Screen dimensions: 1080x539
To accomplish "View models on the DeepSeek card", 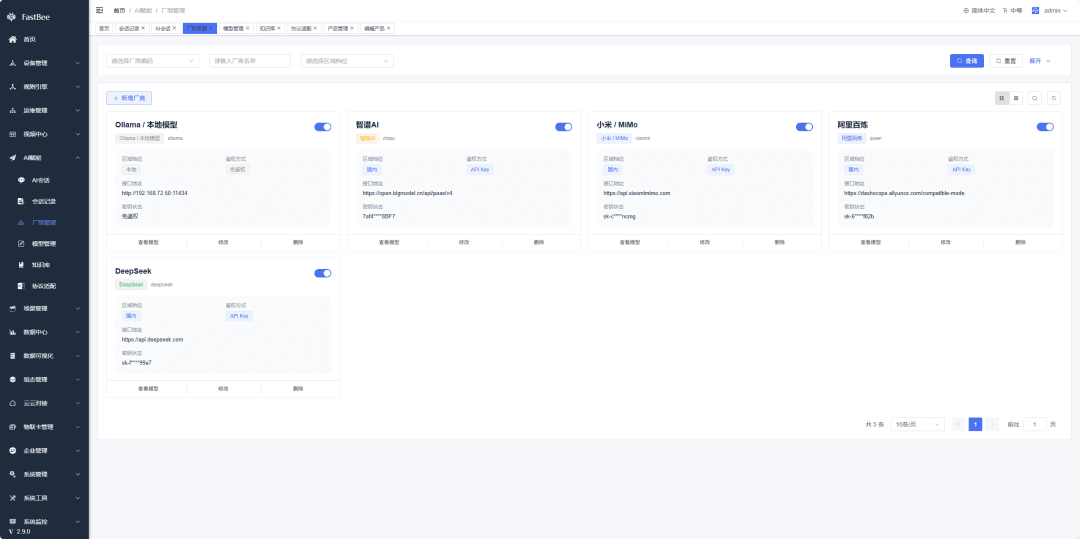I will tap(147, 389).
